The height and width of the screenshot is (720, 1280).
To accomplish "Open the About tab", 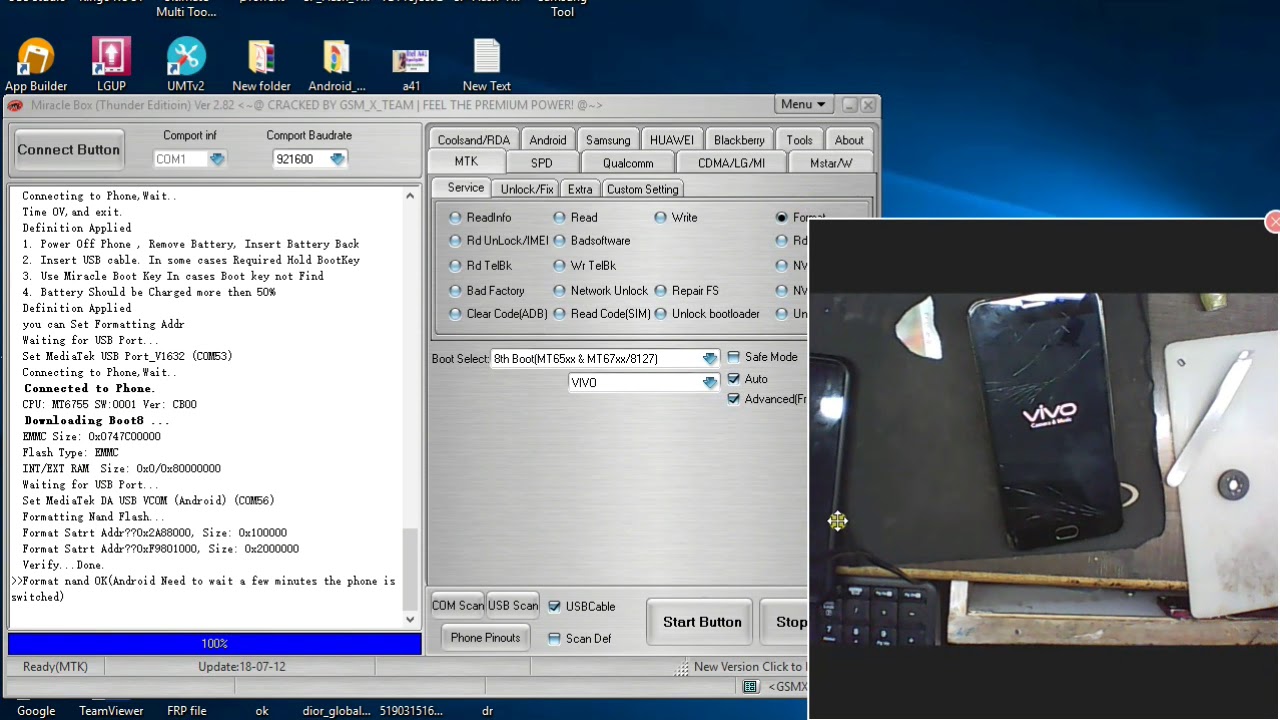I will [849, 140].
